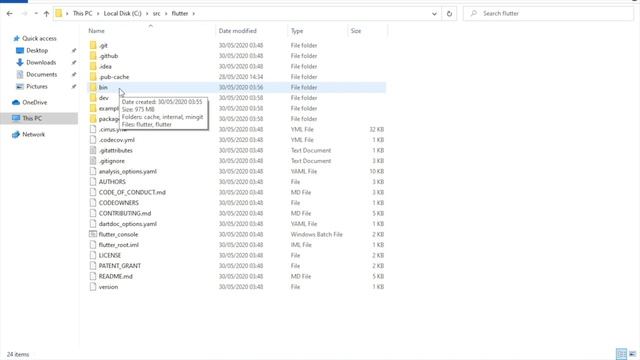The width and height of the screenshot is (640, 360).
Task: Select the .pub-cache folder icon
Action: pyautogui.click(x=93, y=77)
